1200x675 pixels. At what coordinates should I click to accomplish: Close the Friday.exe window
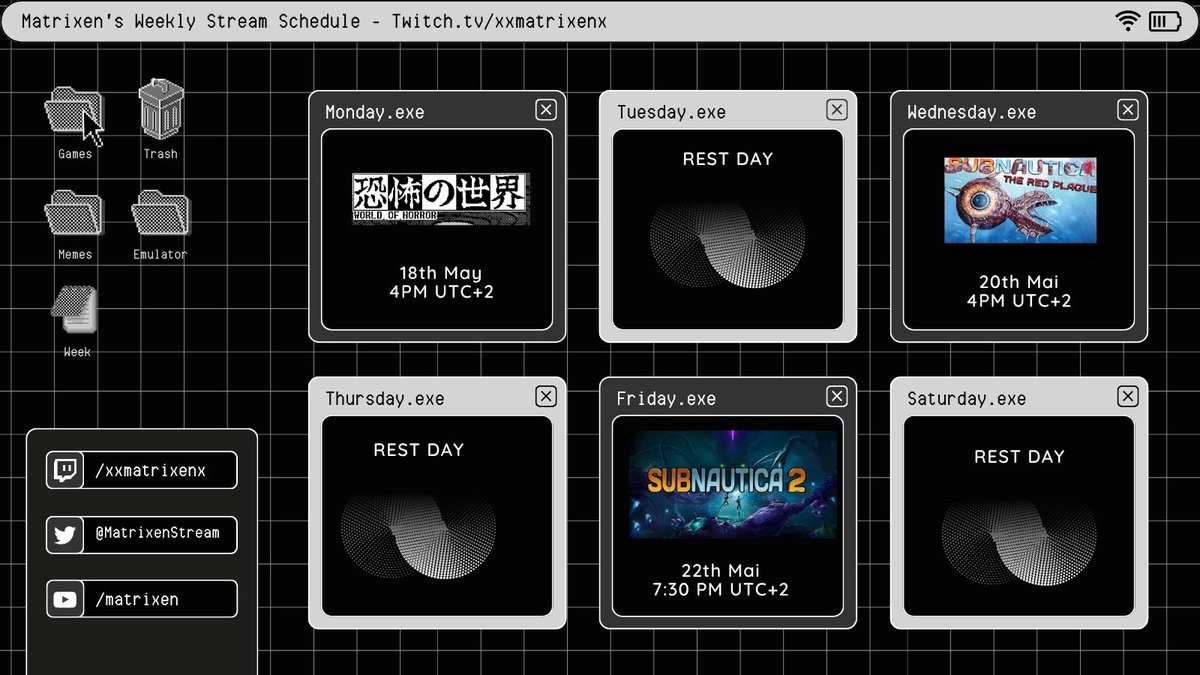tap(837, 396)
